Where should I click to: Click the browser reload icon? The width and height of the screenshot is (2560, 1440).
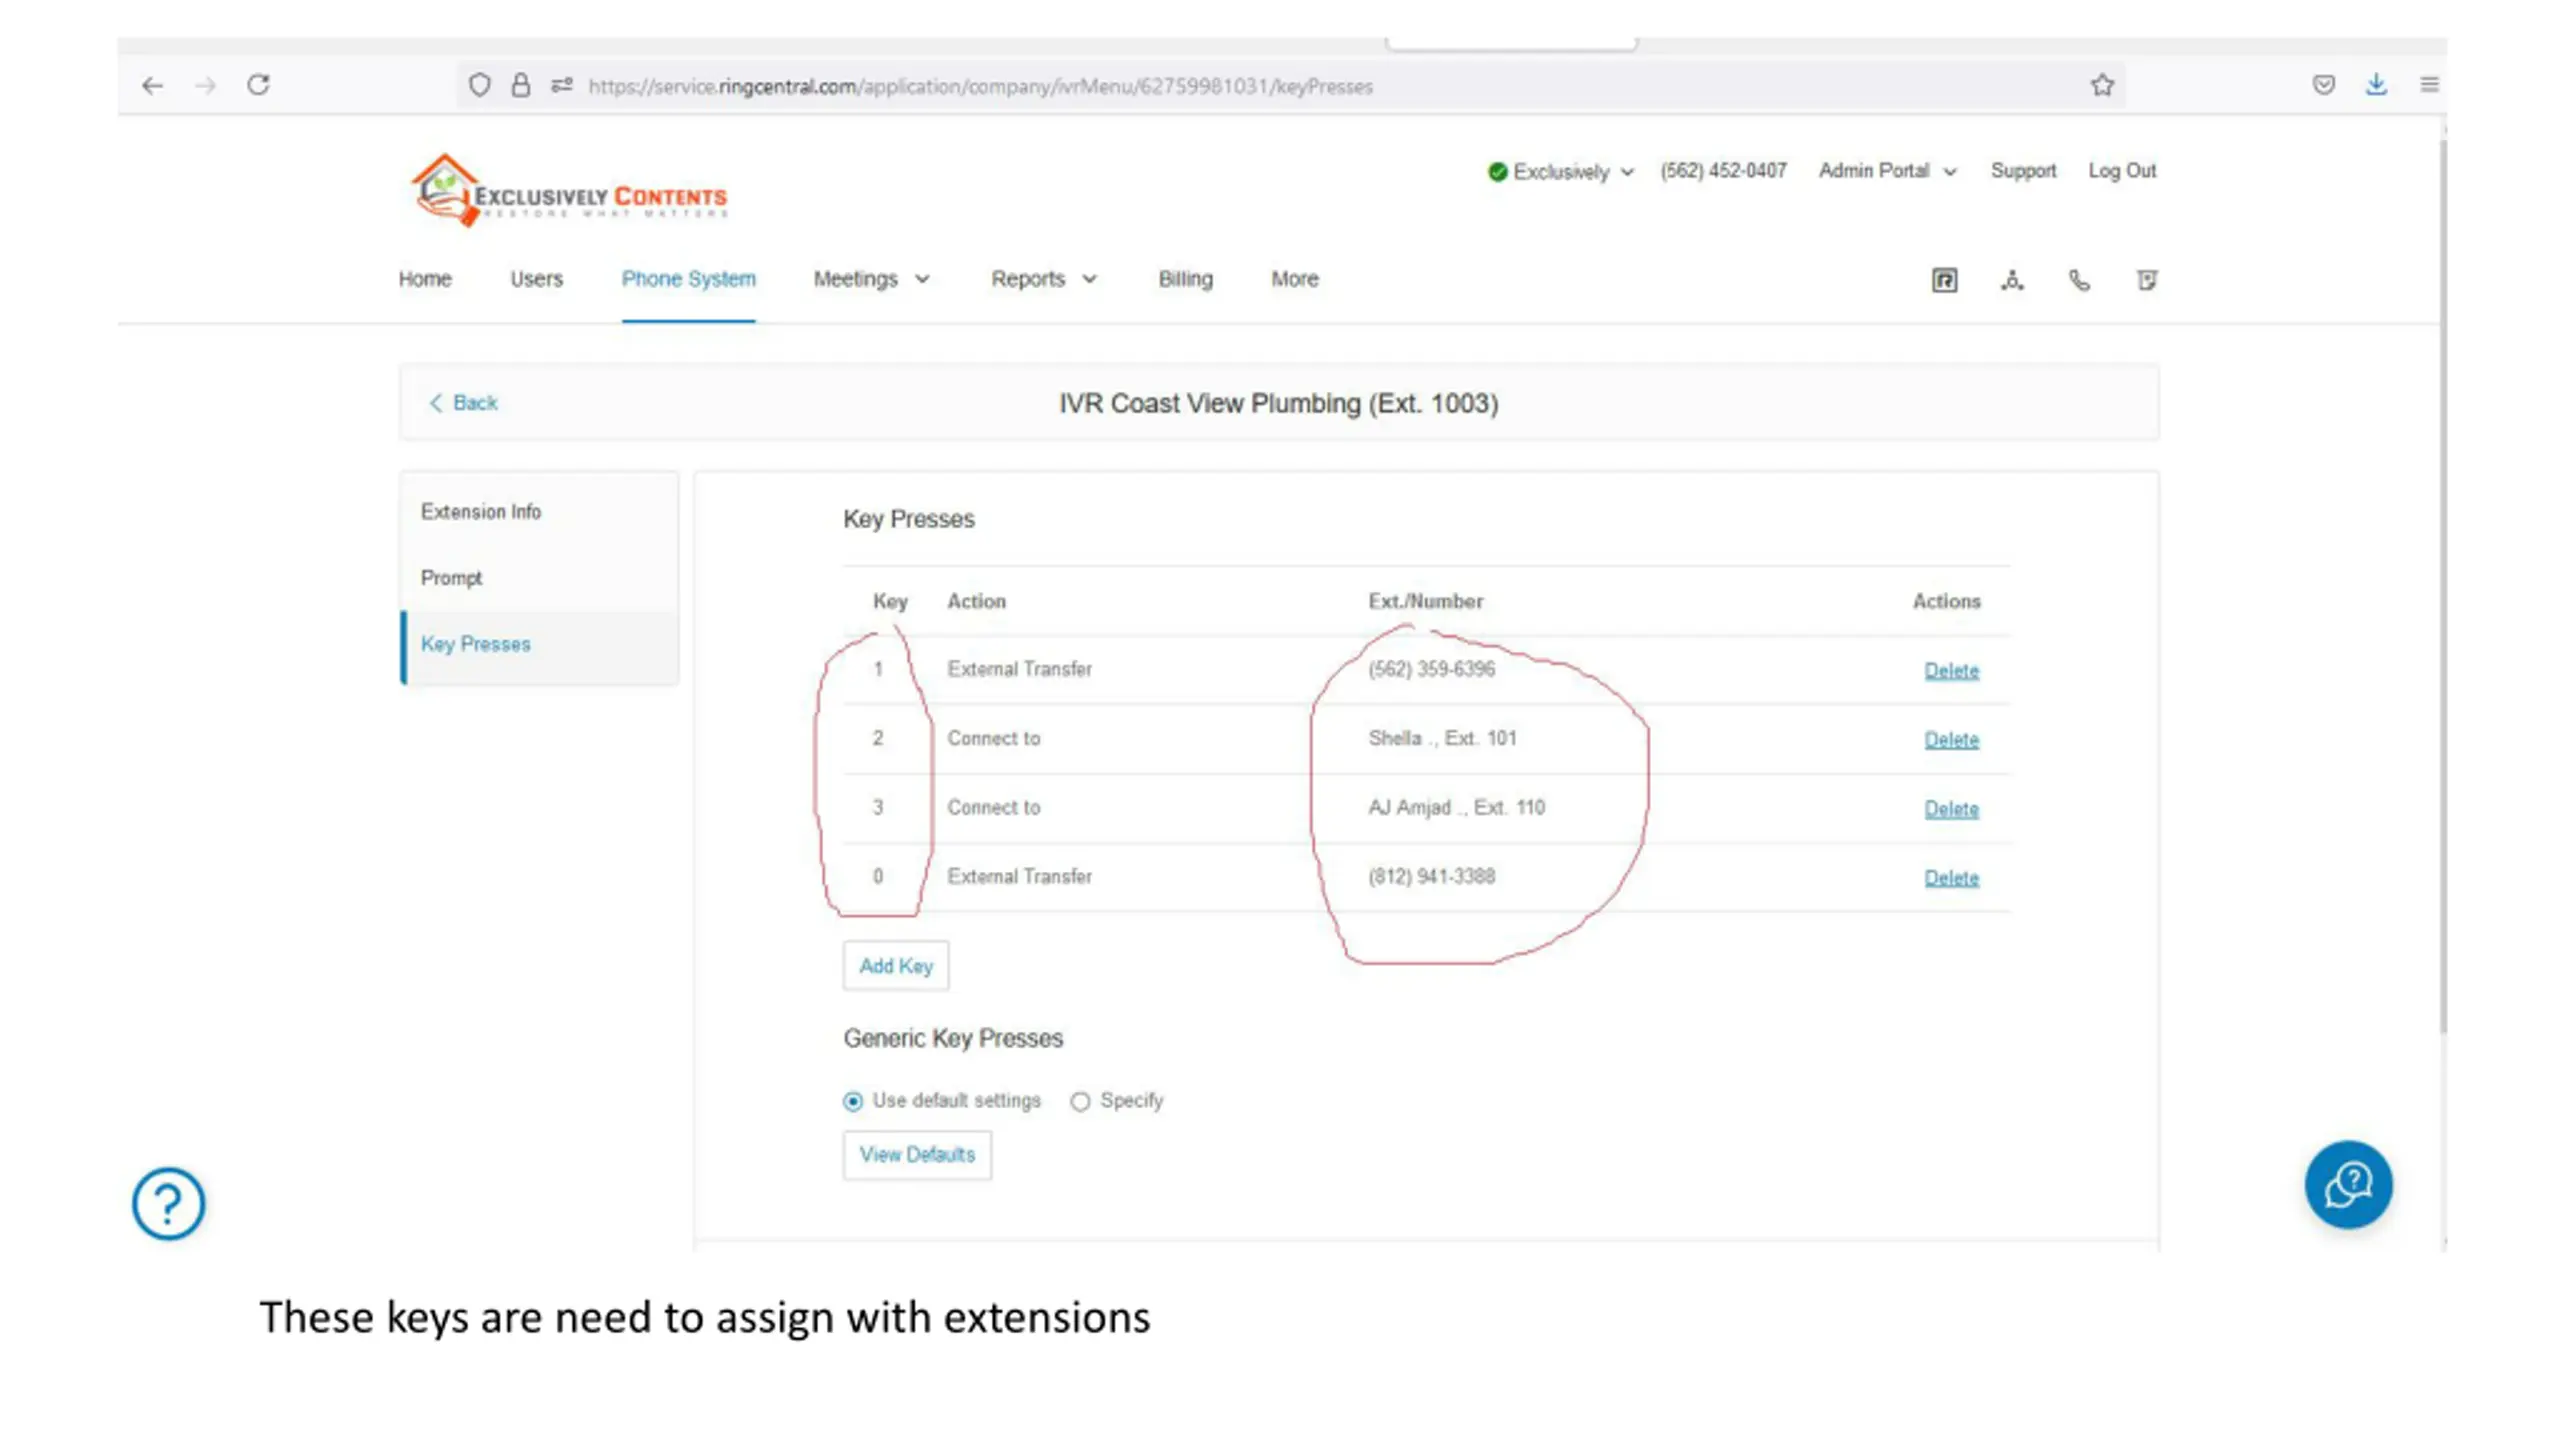click(258, 85)
